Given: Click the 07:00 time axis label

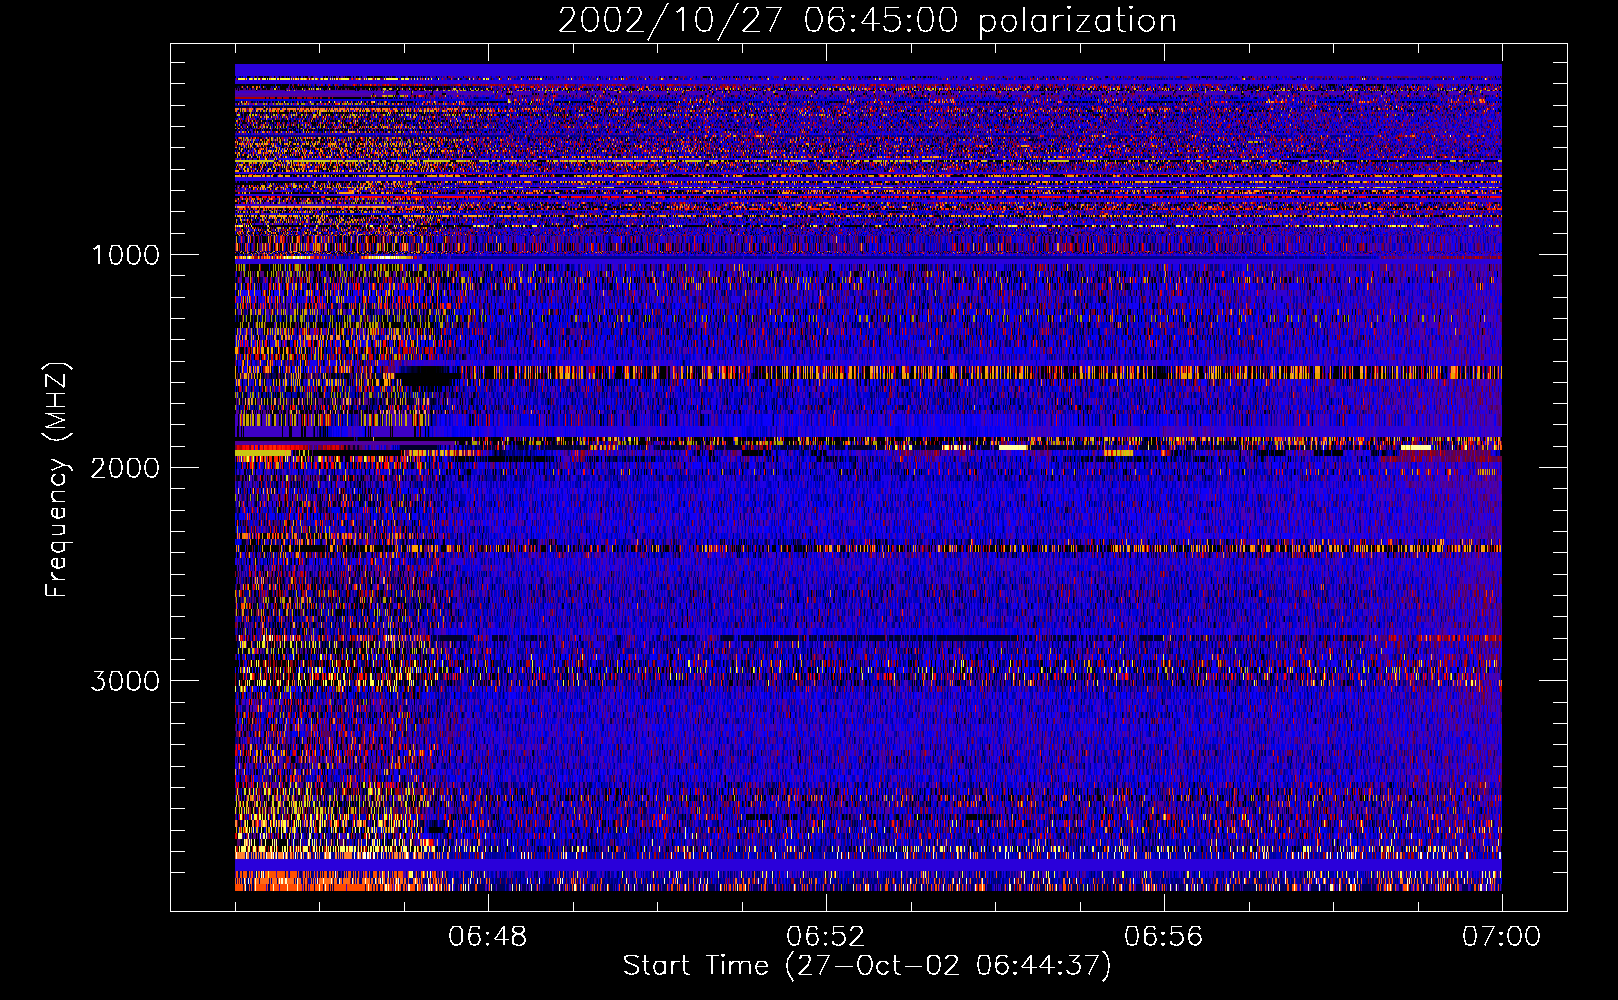Looking at the screenshot, I should click(x=1501, y=937).
